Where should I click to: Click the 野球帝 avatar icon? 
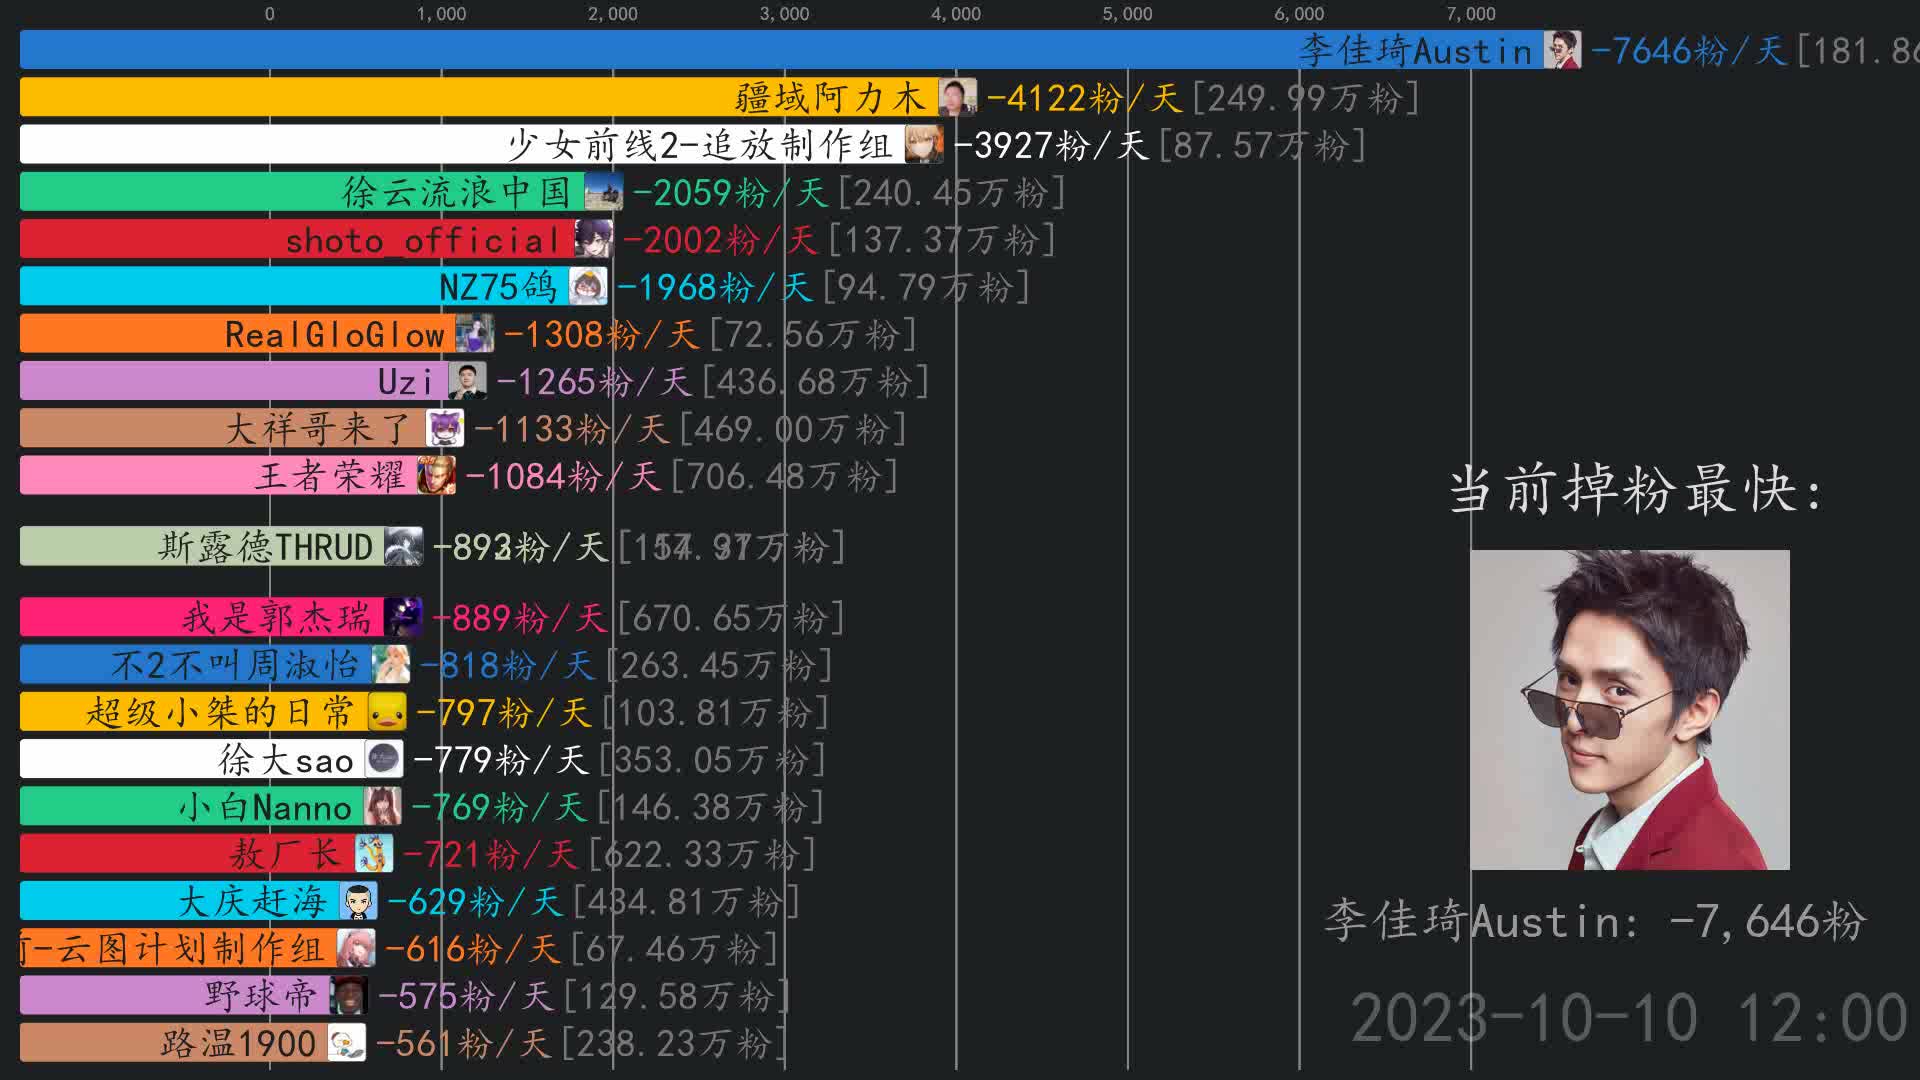point(350,995)
